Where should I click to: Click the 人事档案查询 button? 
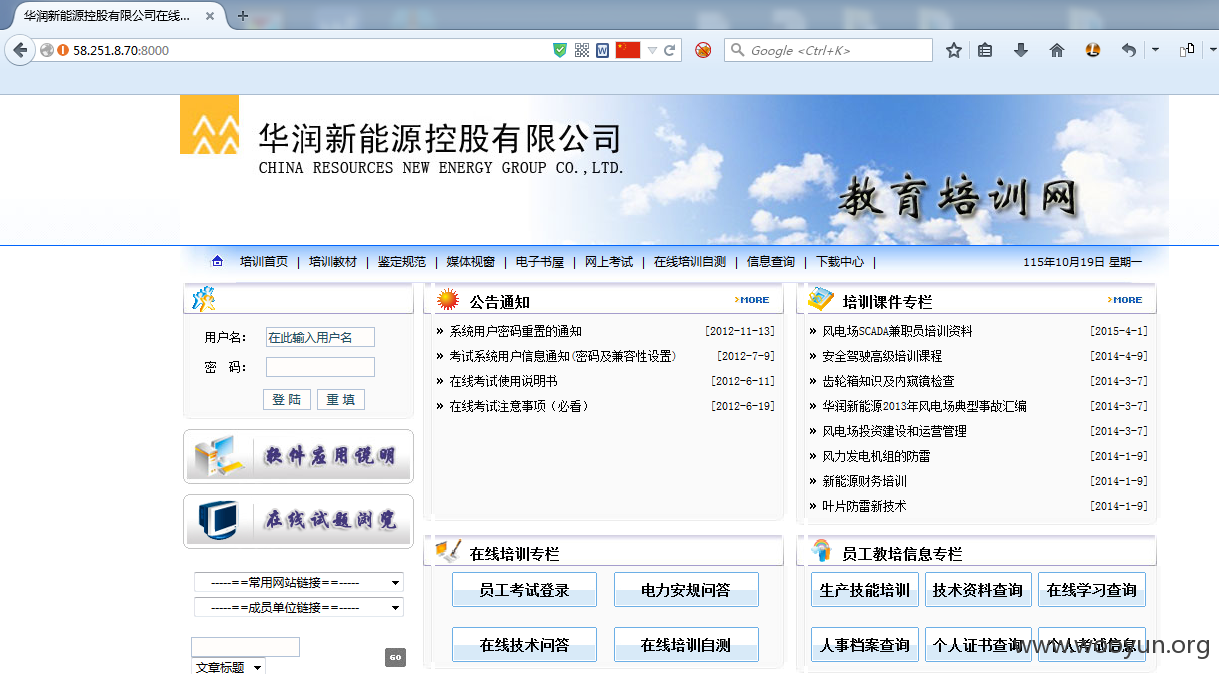[865, 645]
